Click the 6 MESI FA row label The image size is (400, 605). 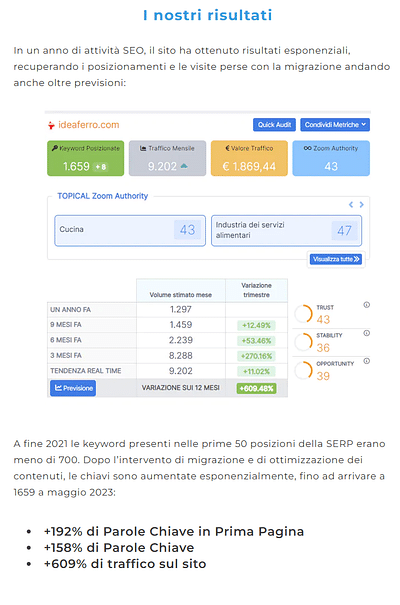(66, 340)
